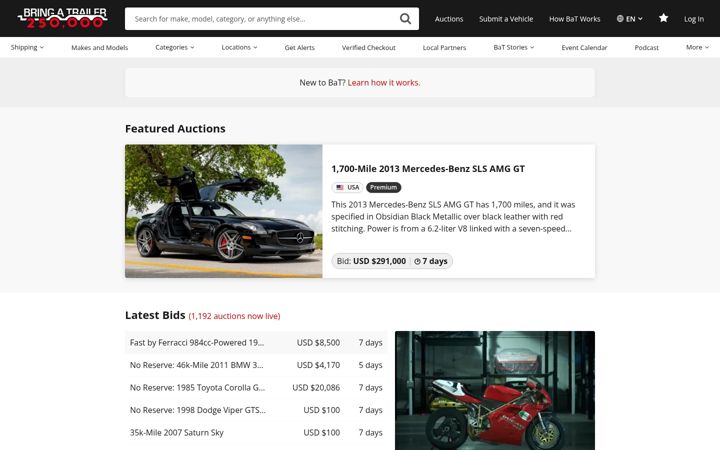This screenshot has width=720, height=450.
Task: Click the USA flag badge
Action: (347, 187)
